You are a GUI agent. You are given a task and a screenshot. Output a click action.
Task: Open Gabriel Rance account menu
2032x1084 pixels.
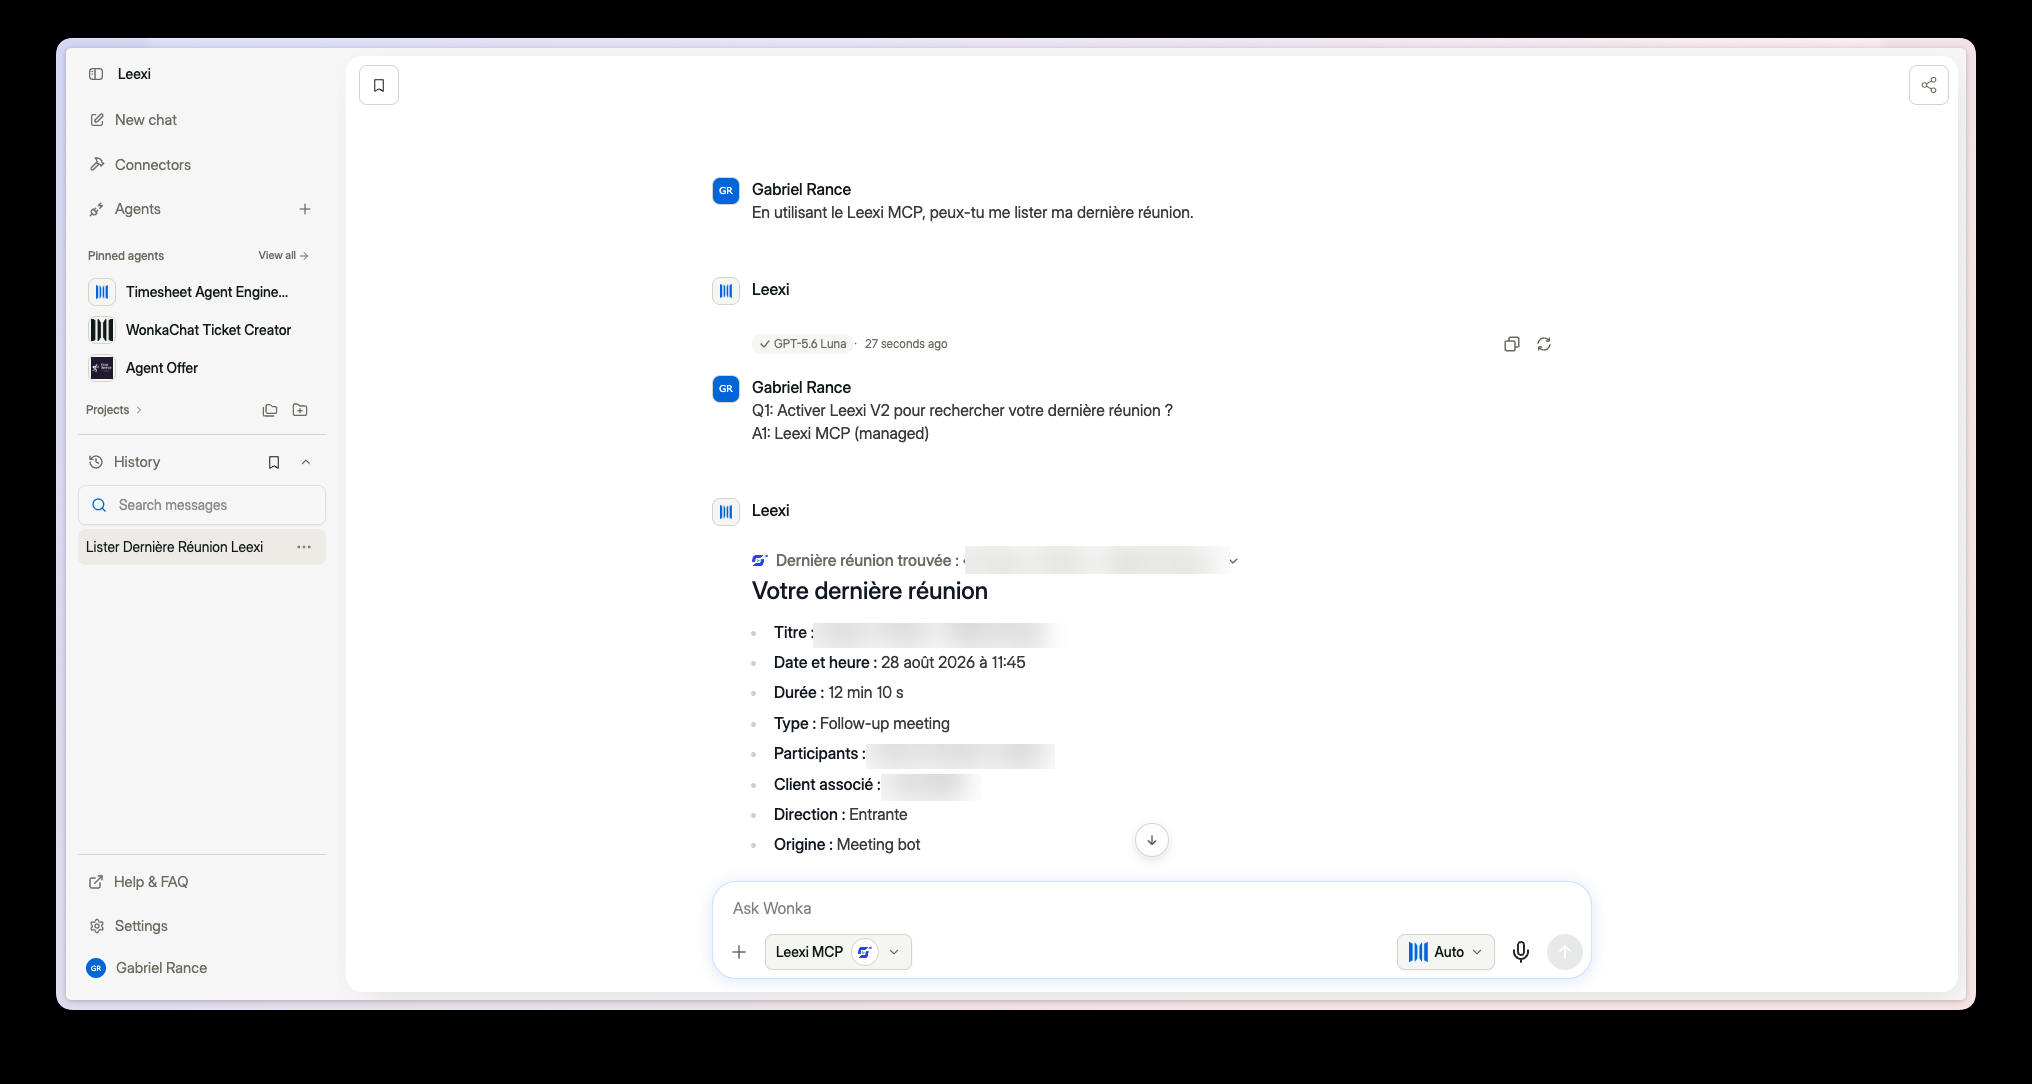tap(148, 968)
